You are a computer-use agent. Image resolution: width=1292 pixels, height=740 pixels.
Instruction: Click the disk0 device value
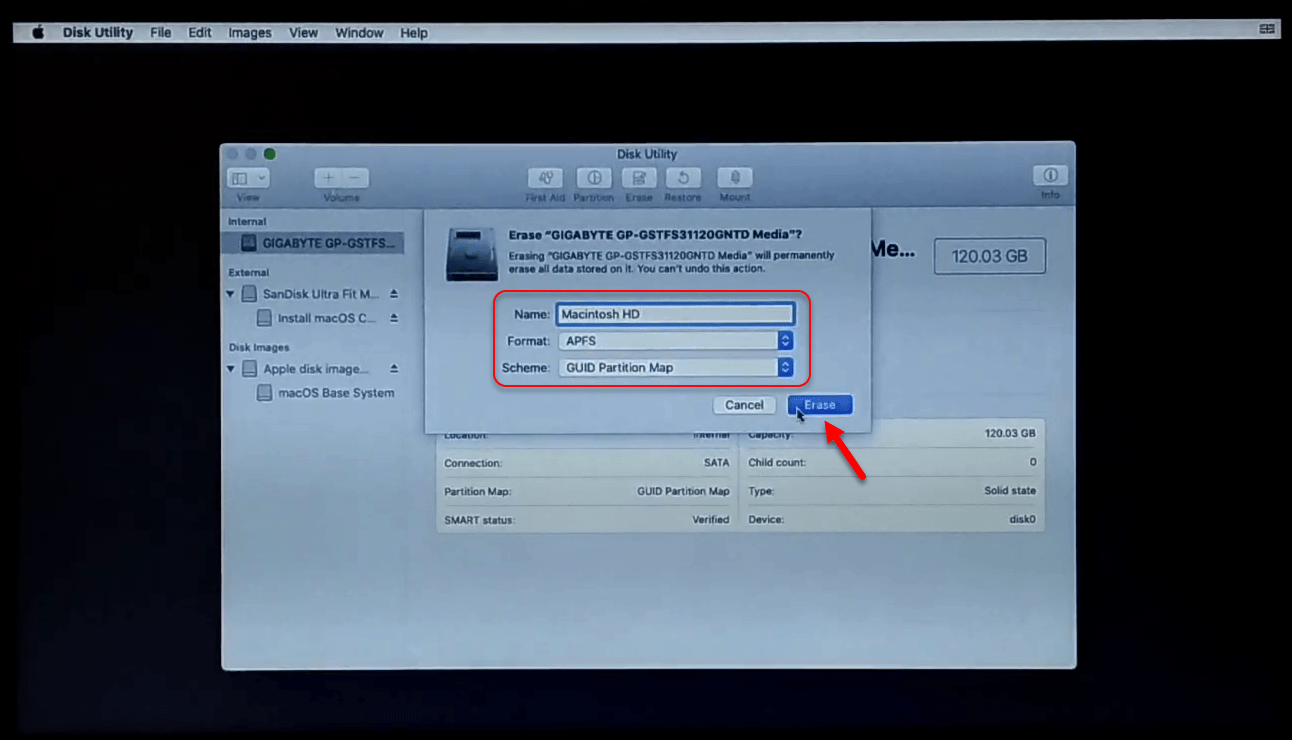(x=1022, y=520)
